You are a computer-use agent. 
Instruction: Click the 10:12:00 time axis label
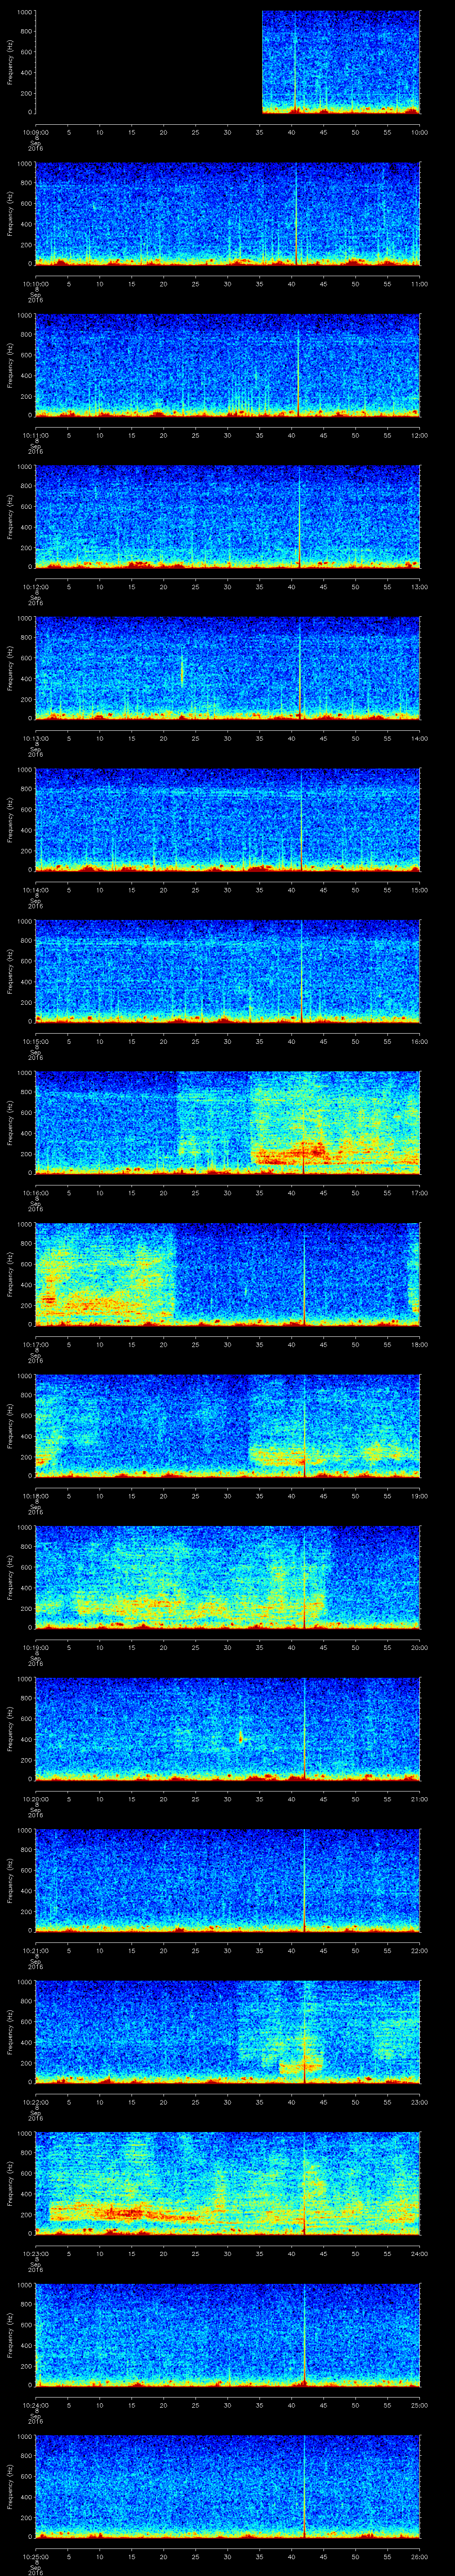[x=36, y=587]
